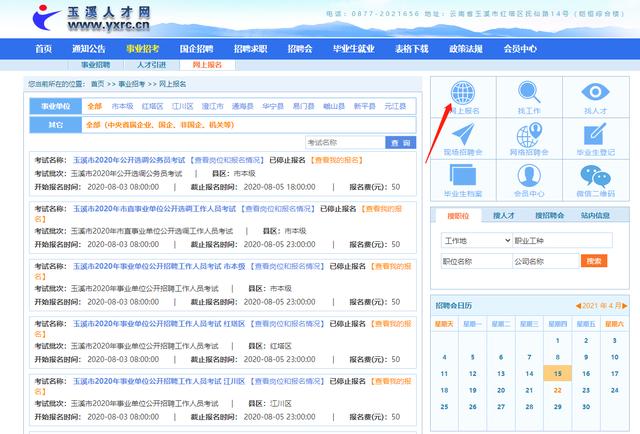Open the 毕业生档案 folders icon
The width and height of the screenshot is (640, 434).
pyautogui.click(x=463, y=175)
